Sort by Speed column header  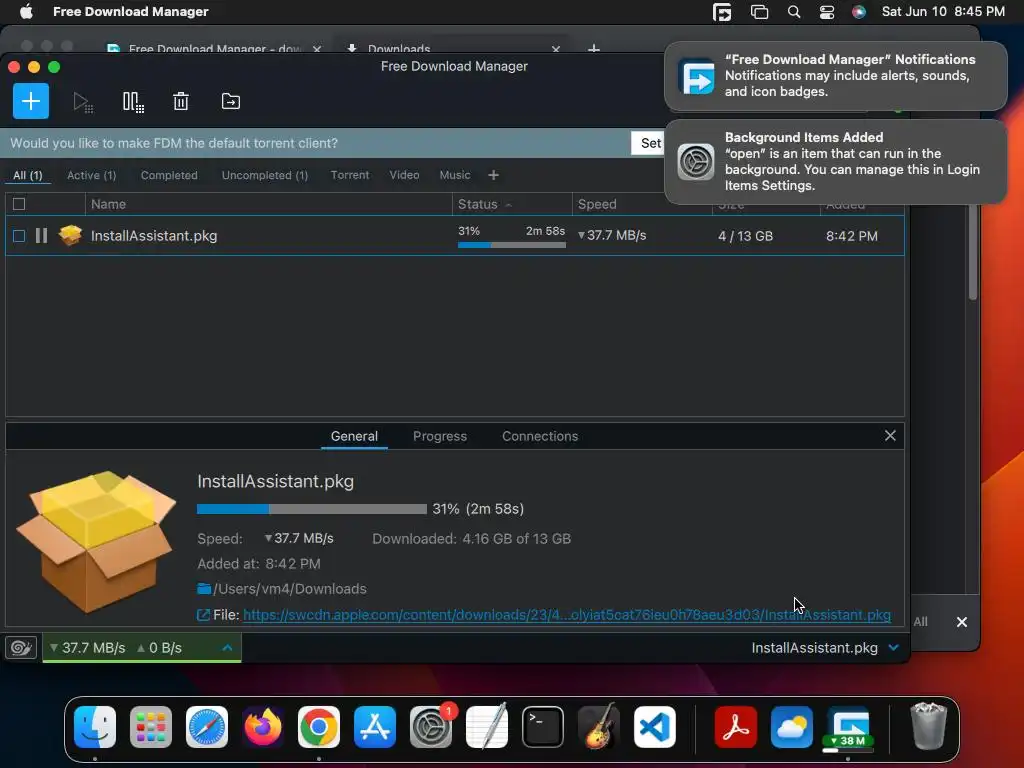pos(642,204)
